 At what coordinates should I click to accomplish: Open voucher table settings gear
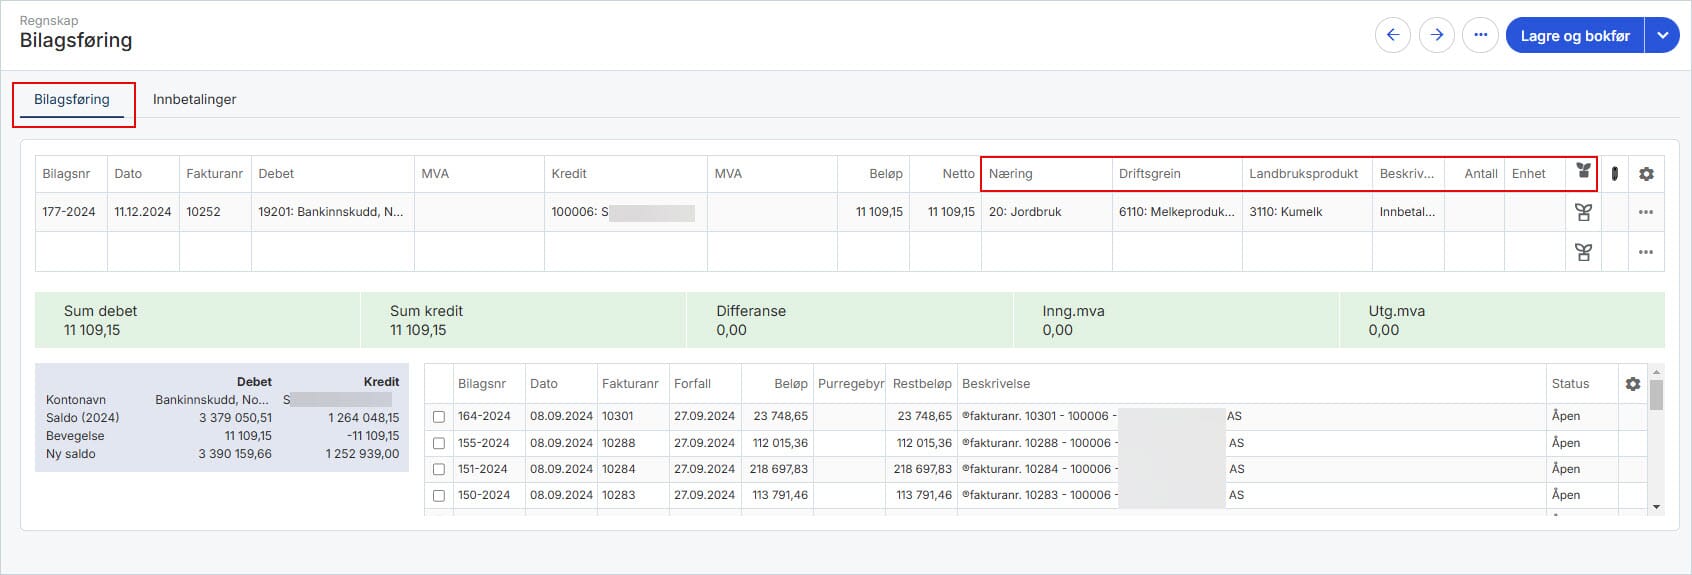[1646, 174]
